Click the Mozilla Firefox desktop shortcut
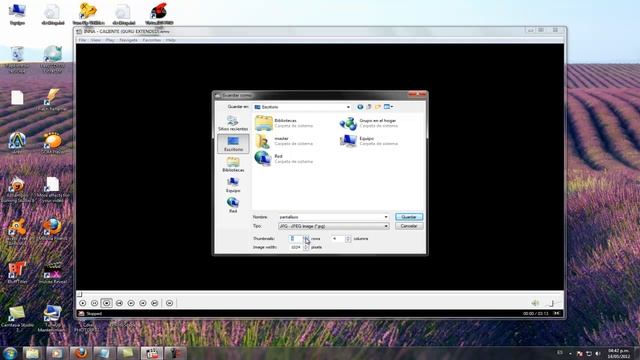The image size is (640, 360). (x=52, y=230)
